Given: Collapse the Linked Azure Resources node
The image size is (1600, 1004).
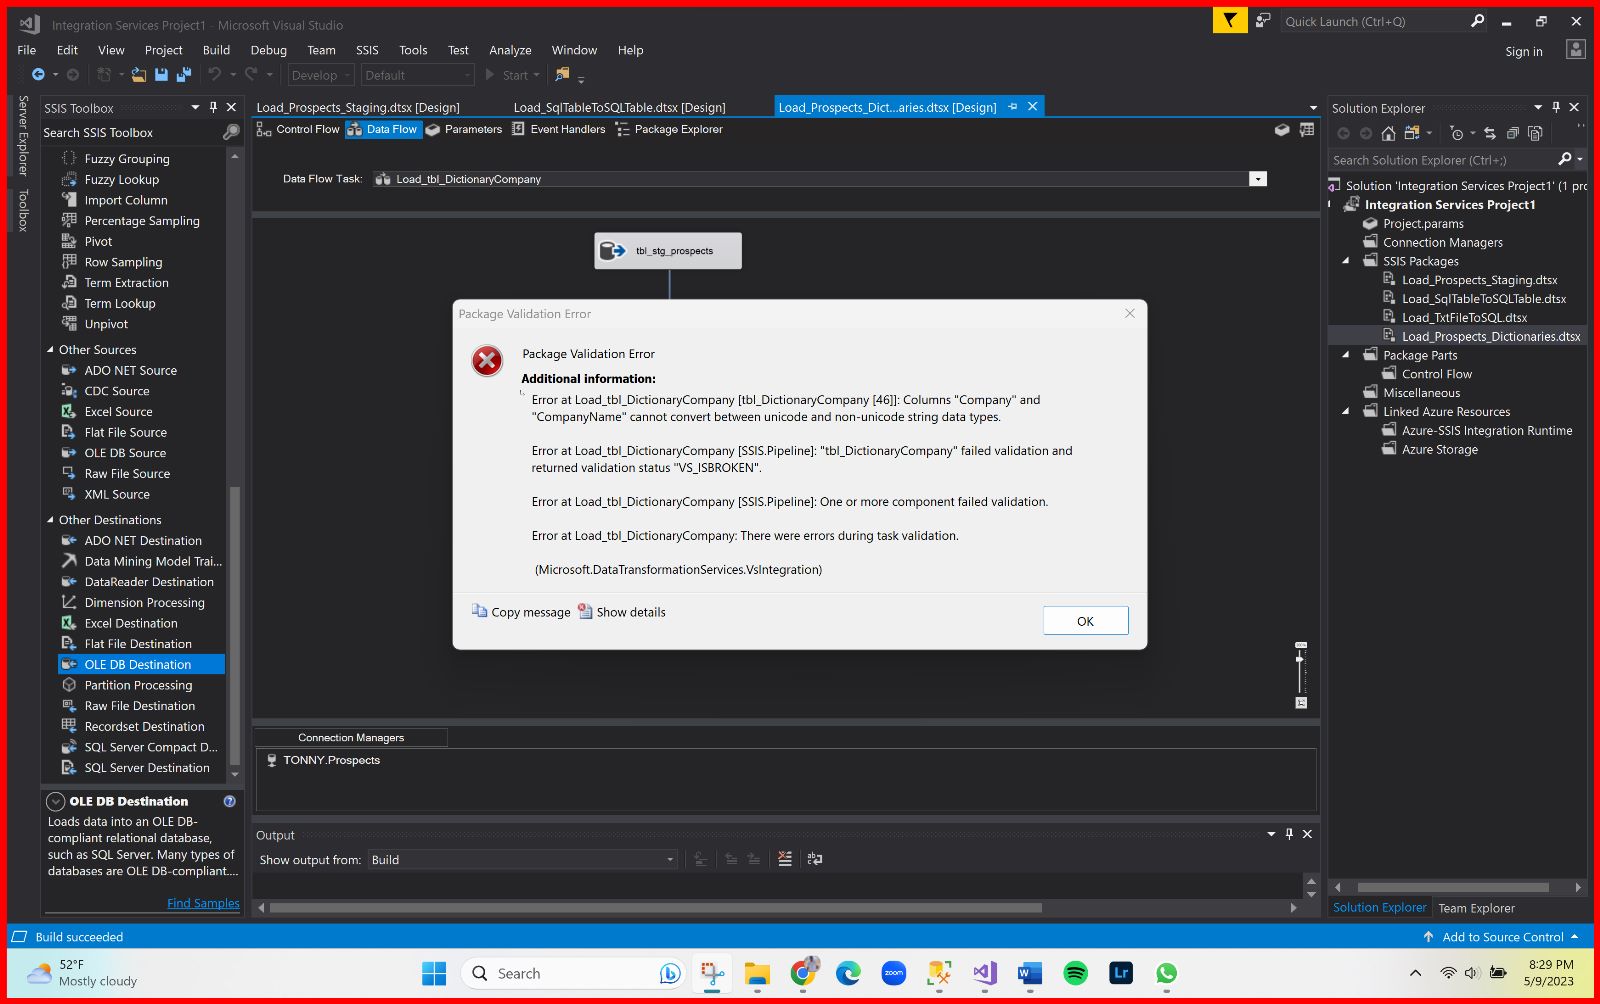Looking at the screenshot, I should pyautogui.click(x=1345, y=412).
